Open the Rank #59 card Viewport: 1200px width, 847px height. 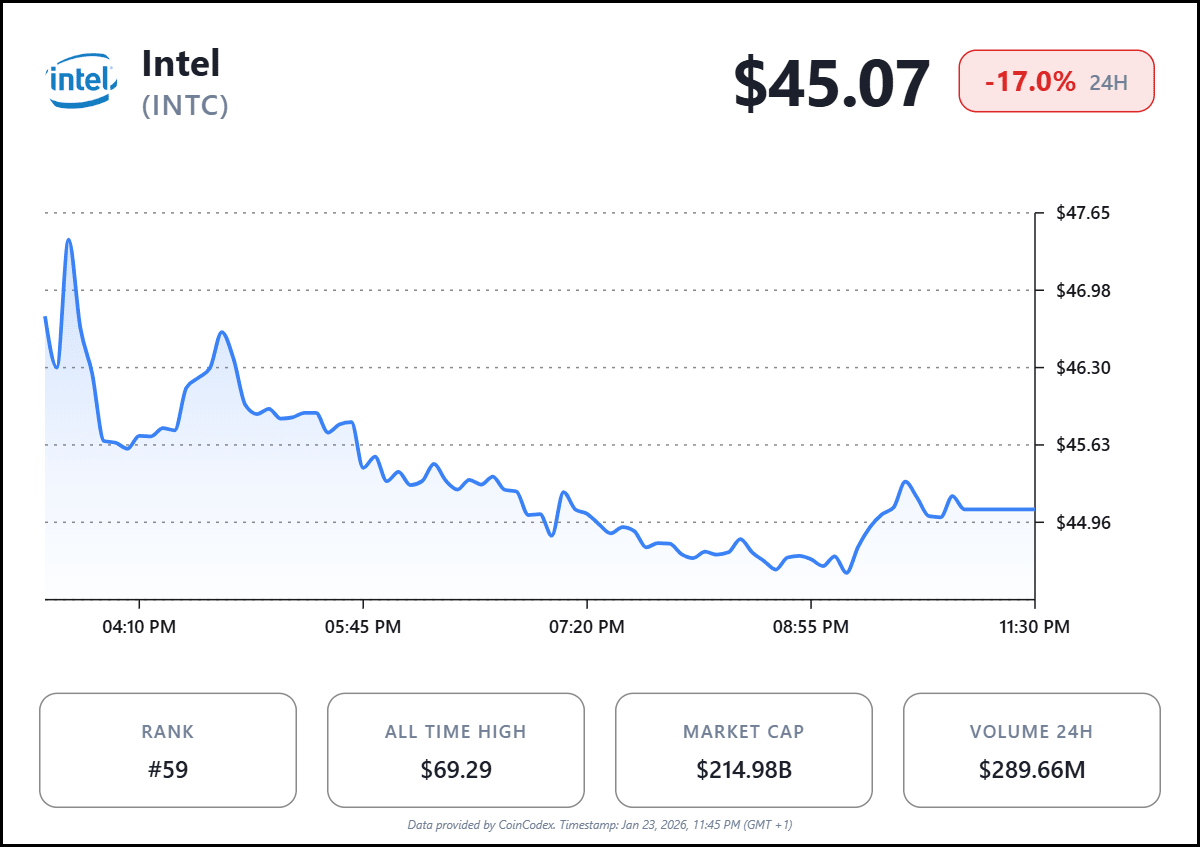[168, 750]
